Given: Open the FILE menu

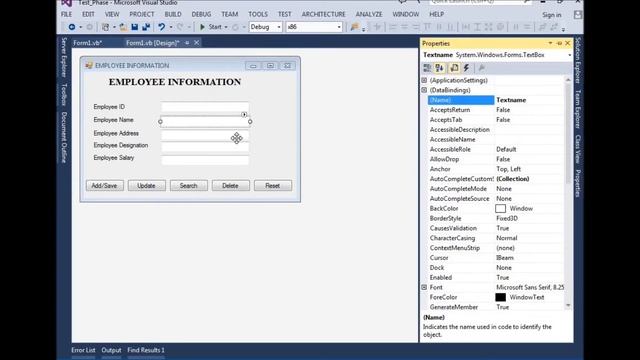Looking at the screenshot, I should click(67, 14).
